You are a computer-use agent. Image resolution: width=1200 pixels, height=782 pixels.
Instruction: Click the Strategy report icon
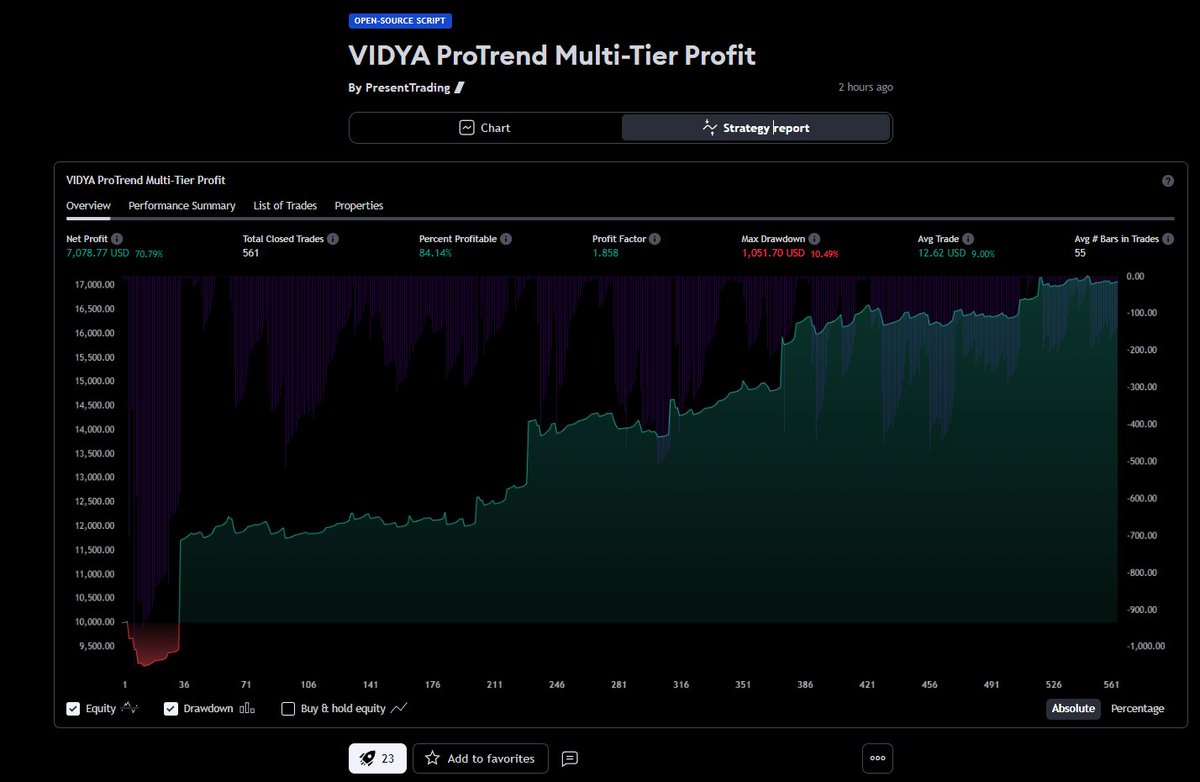pos(709,127)
